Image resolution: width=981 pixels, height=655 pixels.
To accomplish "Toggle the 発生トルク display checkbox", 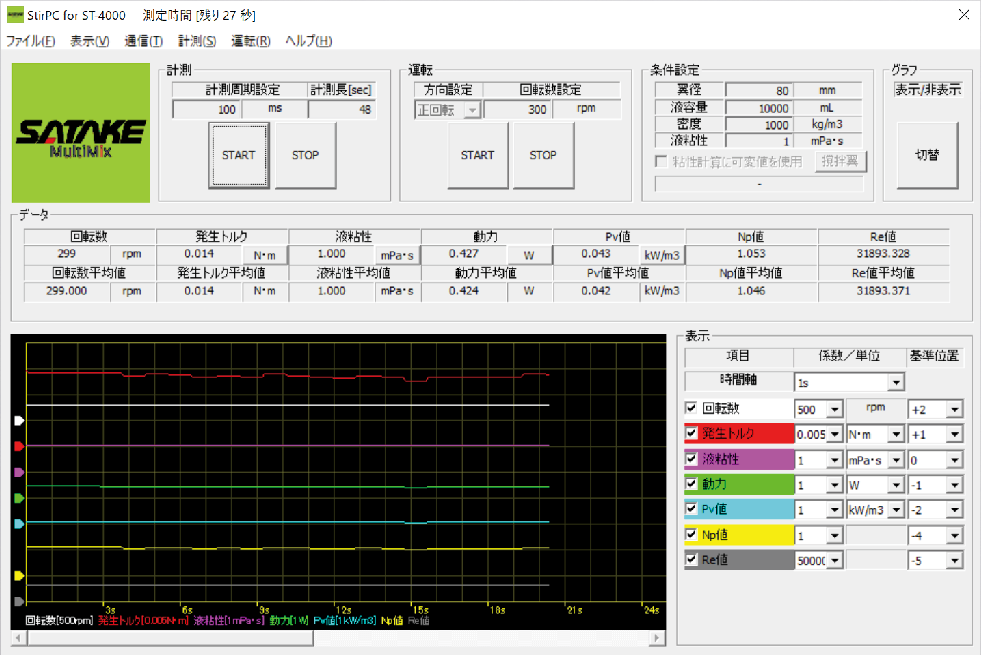I will (691, 433).
